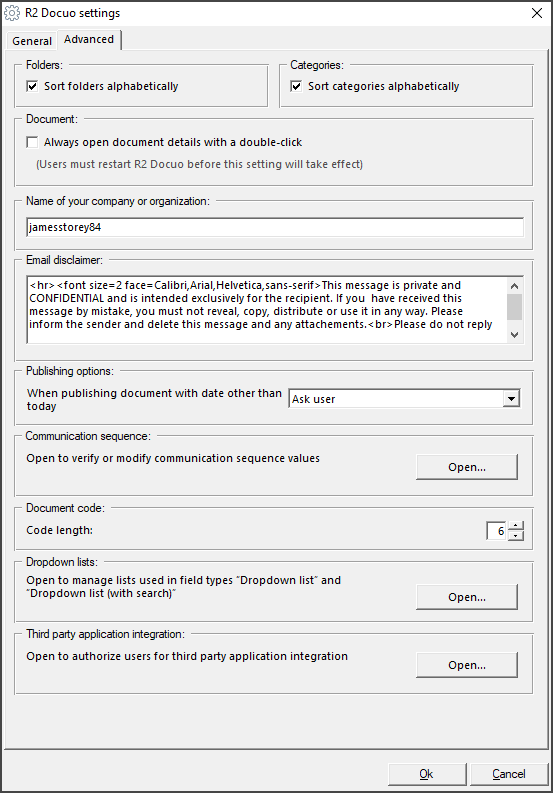Viewport: 553px width, 793px height.
Task: Decrease the code length with down arrow
Action: [x=515, y=536]
